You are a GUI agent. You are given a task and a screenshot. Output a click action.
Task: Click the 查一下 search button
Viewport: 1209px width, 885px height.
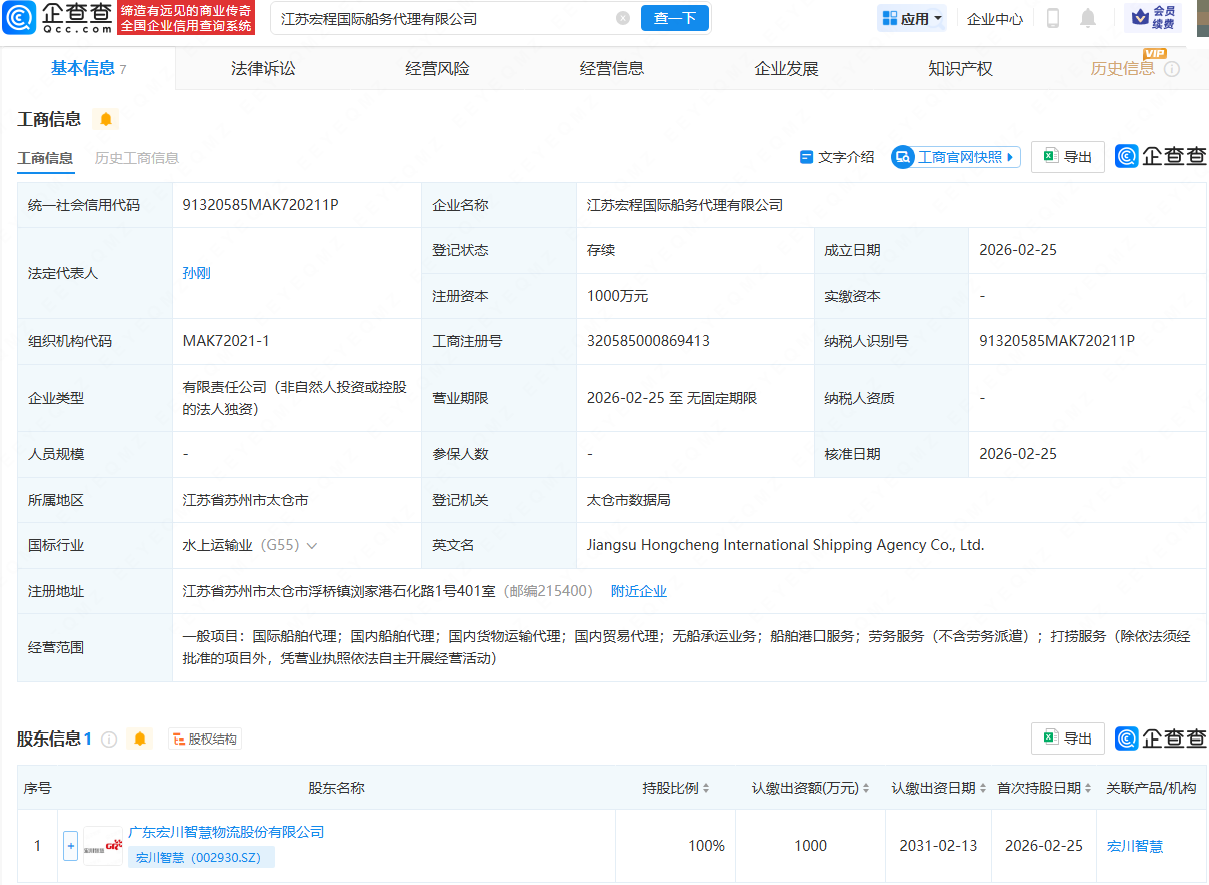tap(674, 18)
